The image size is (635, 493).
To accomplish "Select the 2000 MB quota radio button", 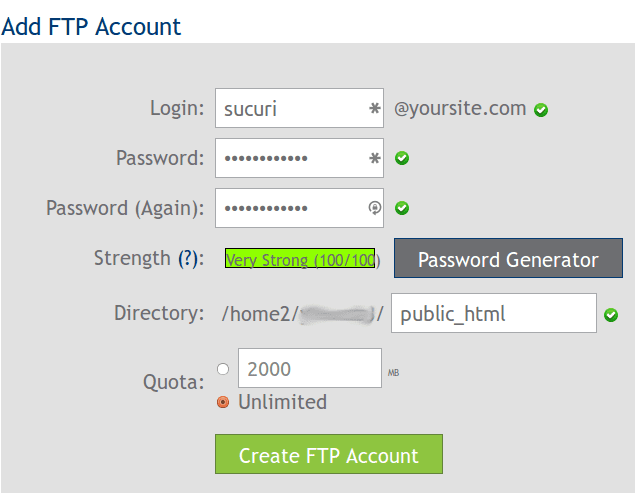I will (223, 369).
